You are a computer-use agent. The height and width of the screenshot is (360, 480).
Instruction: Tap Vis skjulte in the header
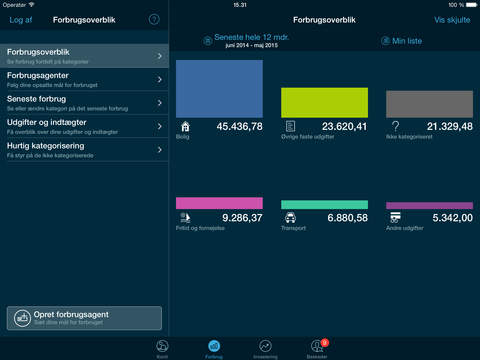tap(452, 20)
